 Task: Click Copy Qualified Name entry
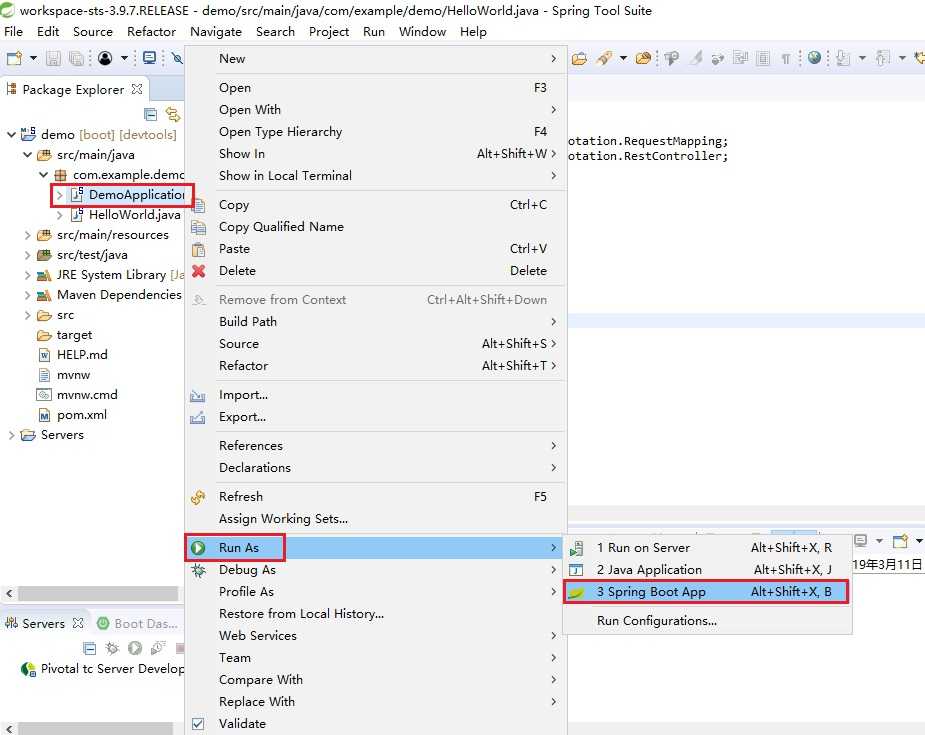[x=376, y=227]
